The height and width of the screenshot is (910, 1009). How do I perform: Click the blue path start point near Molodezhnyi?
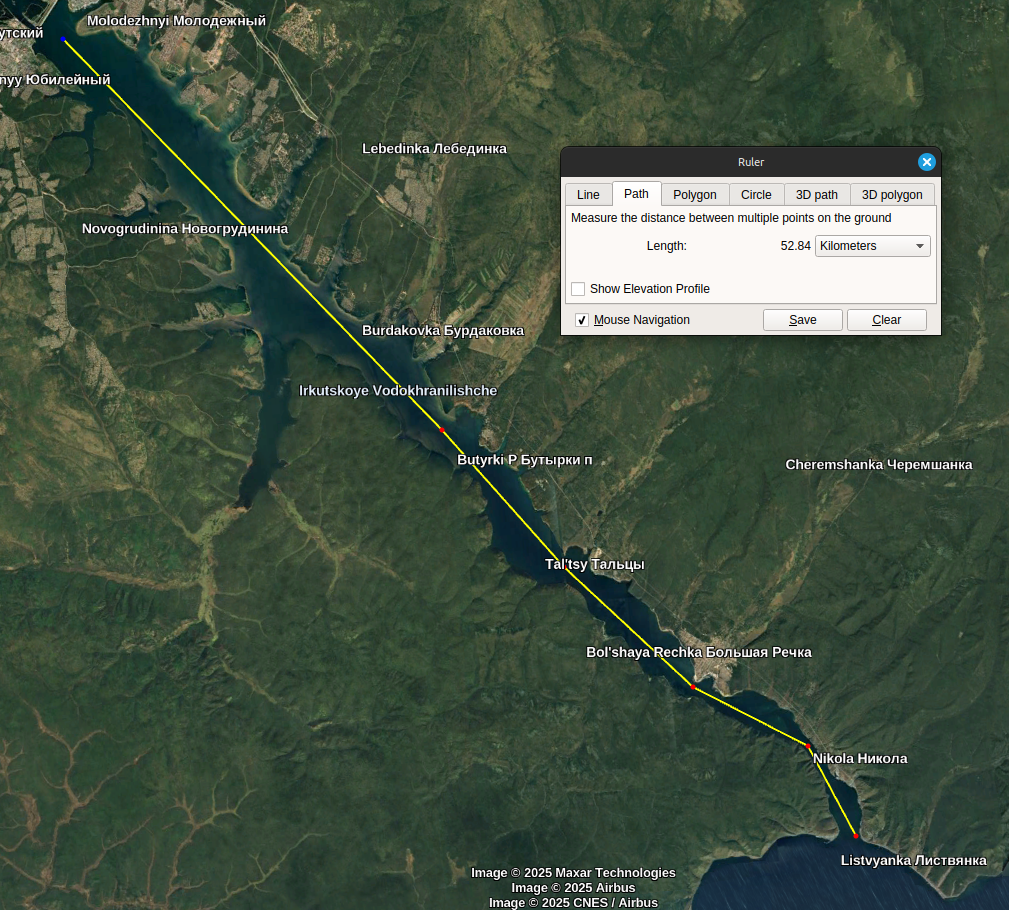(x=64, y=40)
